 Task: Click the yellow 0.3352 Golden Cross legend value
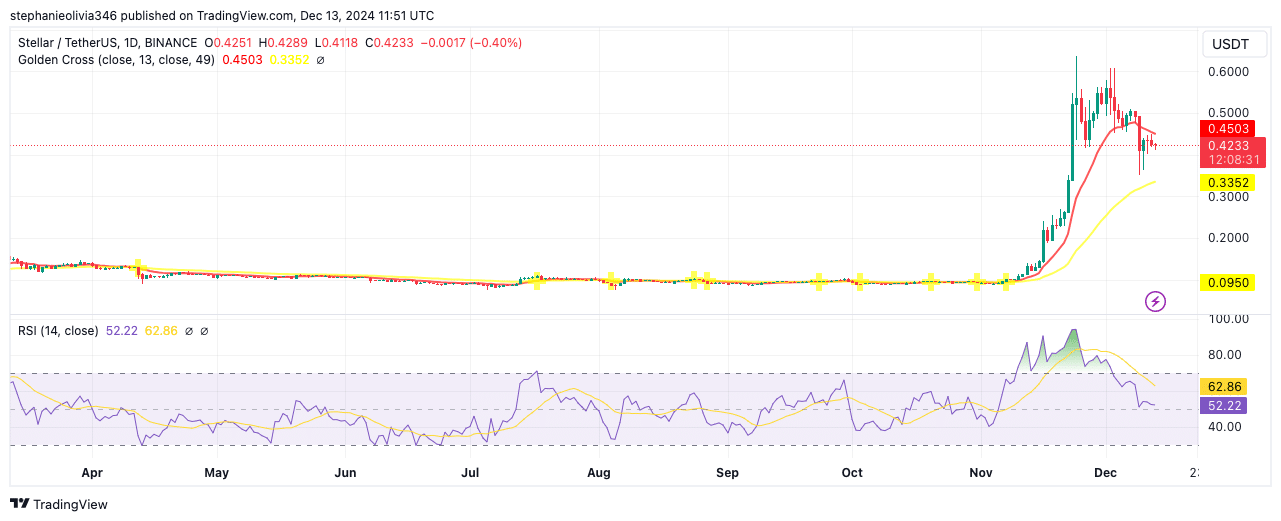pos(288,60)
